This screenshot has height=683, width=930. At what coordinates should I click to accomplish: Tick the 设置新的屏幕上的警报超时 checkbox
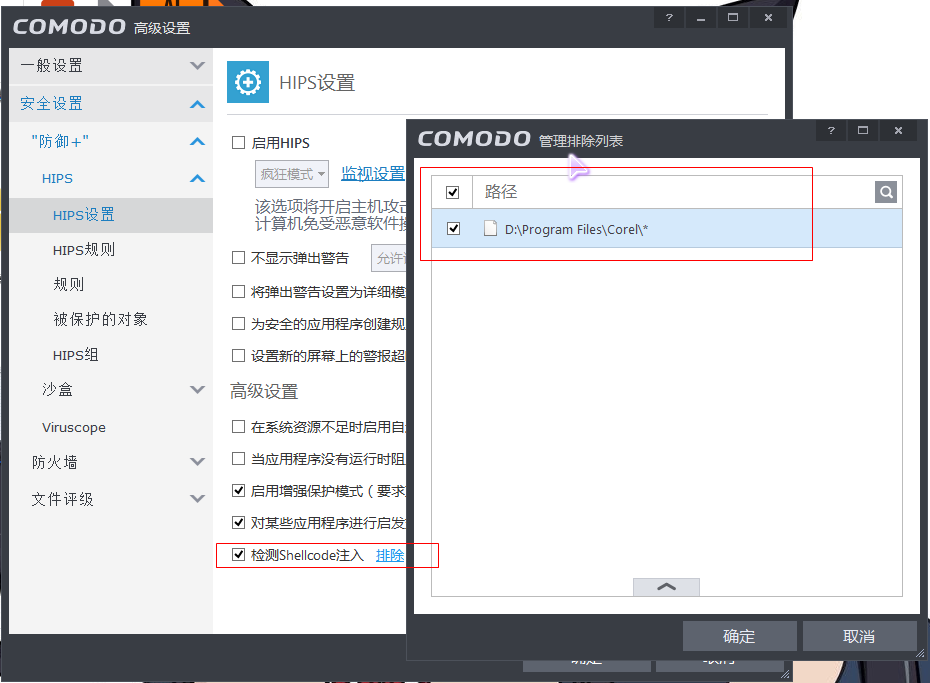pos(238,355)
